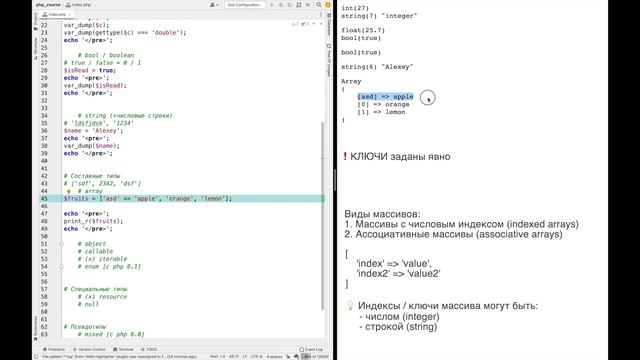The height and width of the screenshot is (360, 640).
Task: Place cursor on line 45 $fruits assignment
Action: (x=147, y=199)
